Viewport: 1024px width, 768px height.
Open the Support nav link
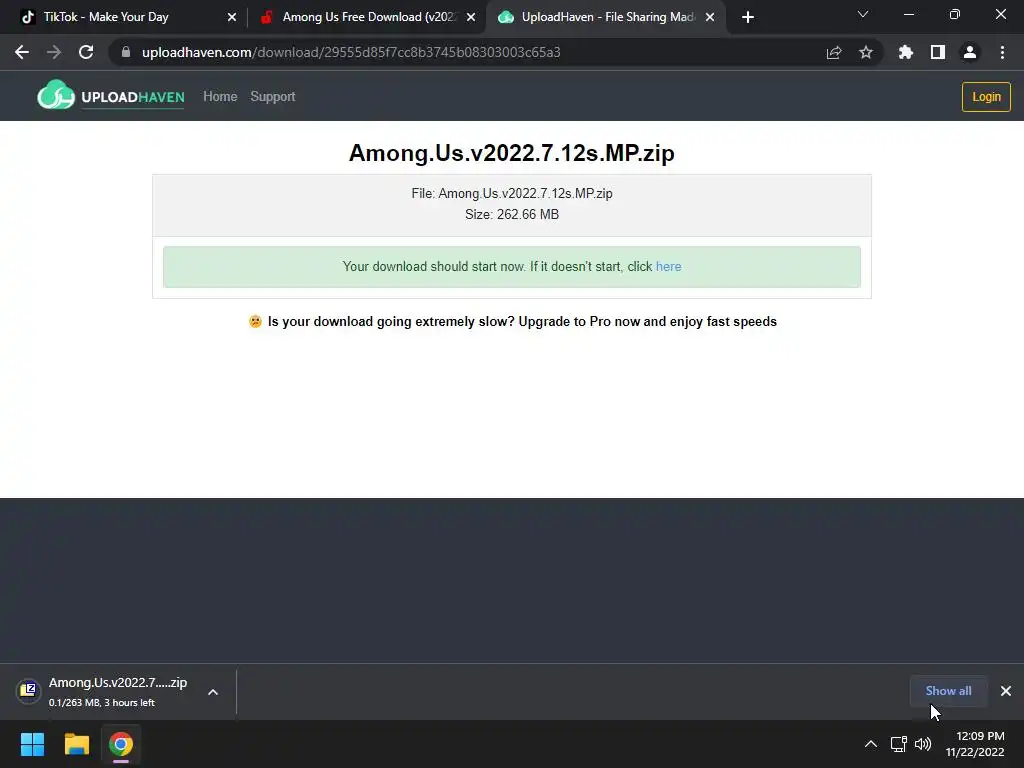(273, 97)
